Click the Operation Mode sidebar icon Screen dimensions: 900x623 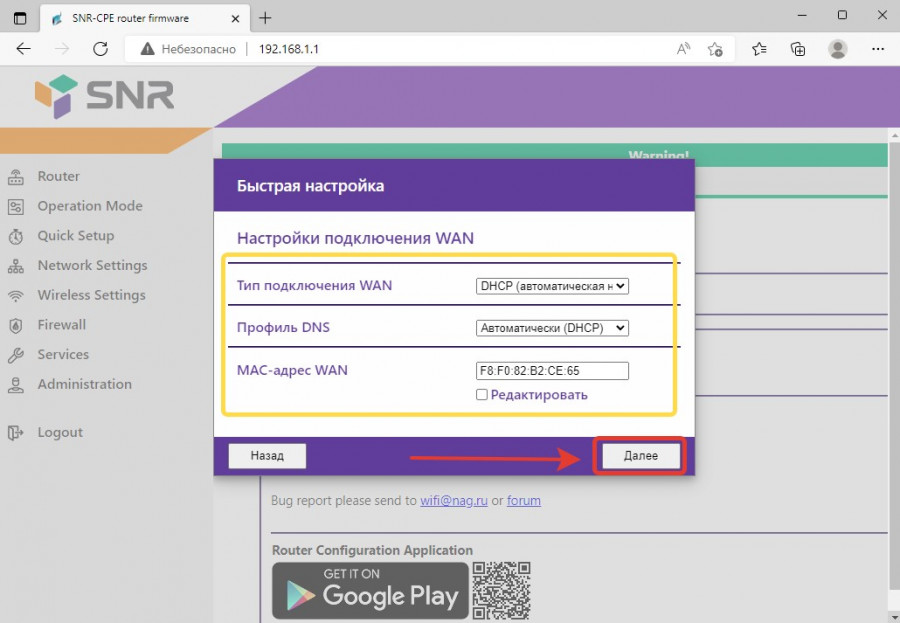[x=16, y=207]
